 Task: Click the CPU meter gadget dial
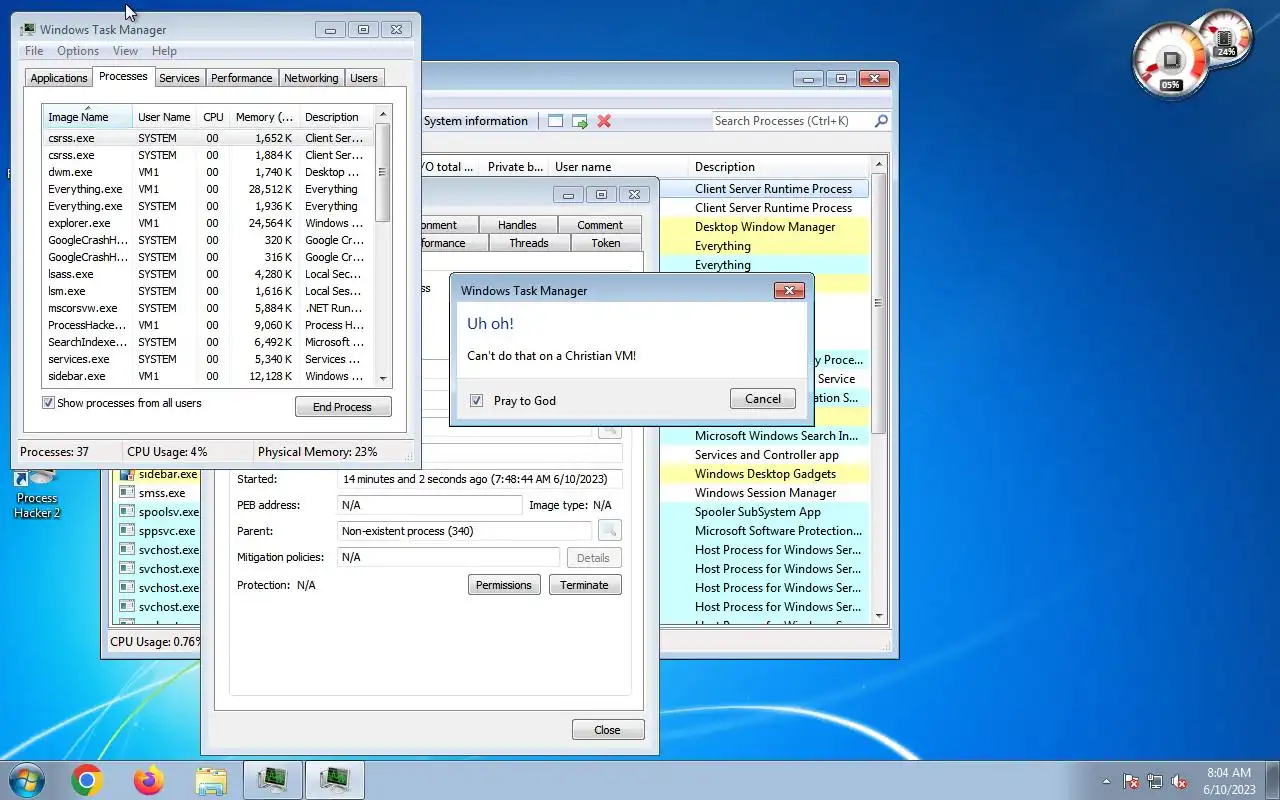click(1172, 60)
